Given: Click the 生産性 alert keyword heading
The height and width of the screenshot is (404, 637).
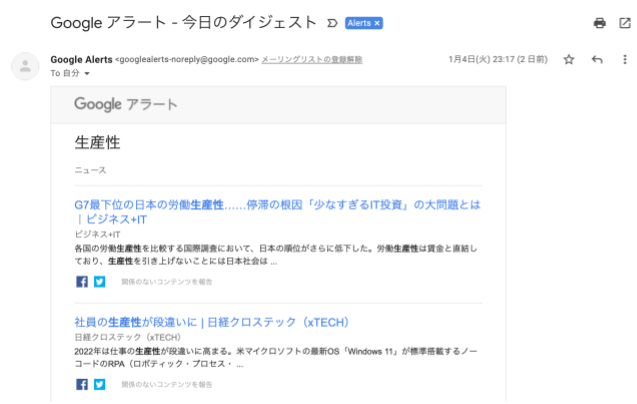Looking at the screenshot, I should pos(98,143).
